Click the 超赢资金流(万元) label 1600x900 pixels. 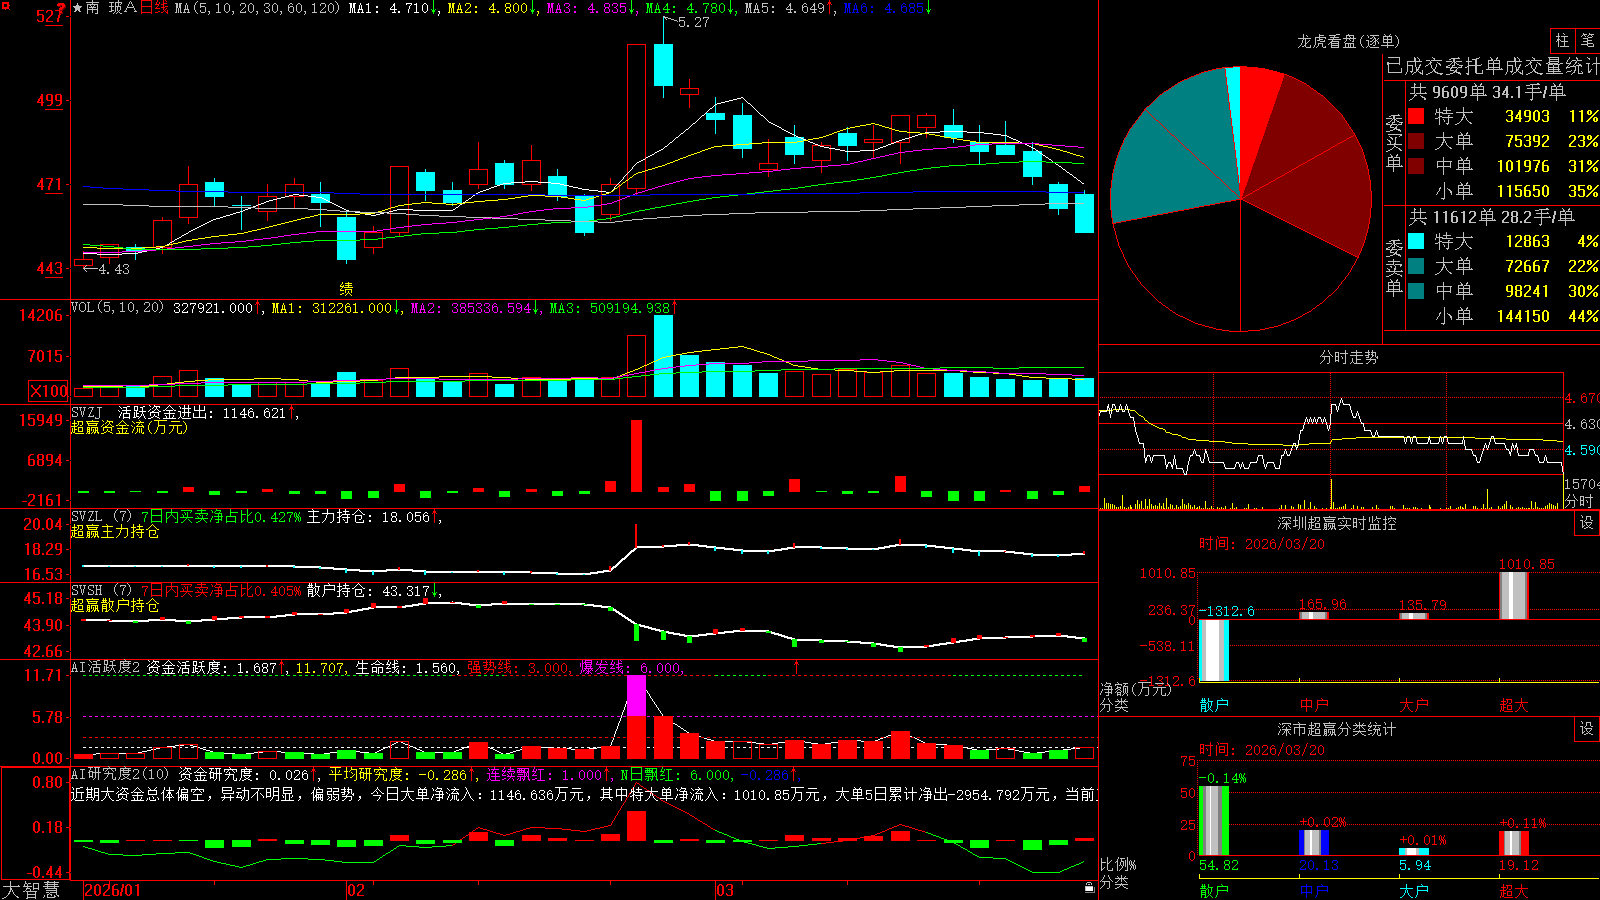pyautogui.click(x=129, y=428)
